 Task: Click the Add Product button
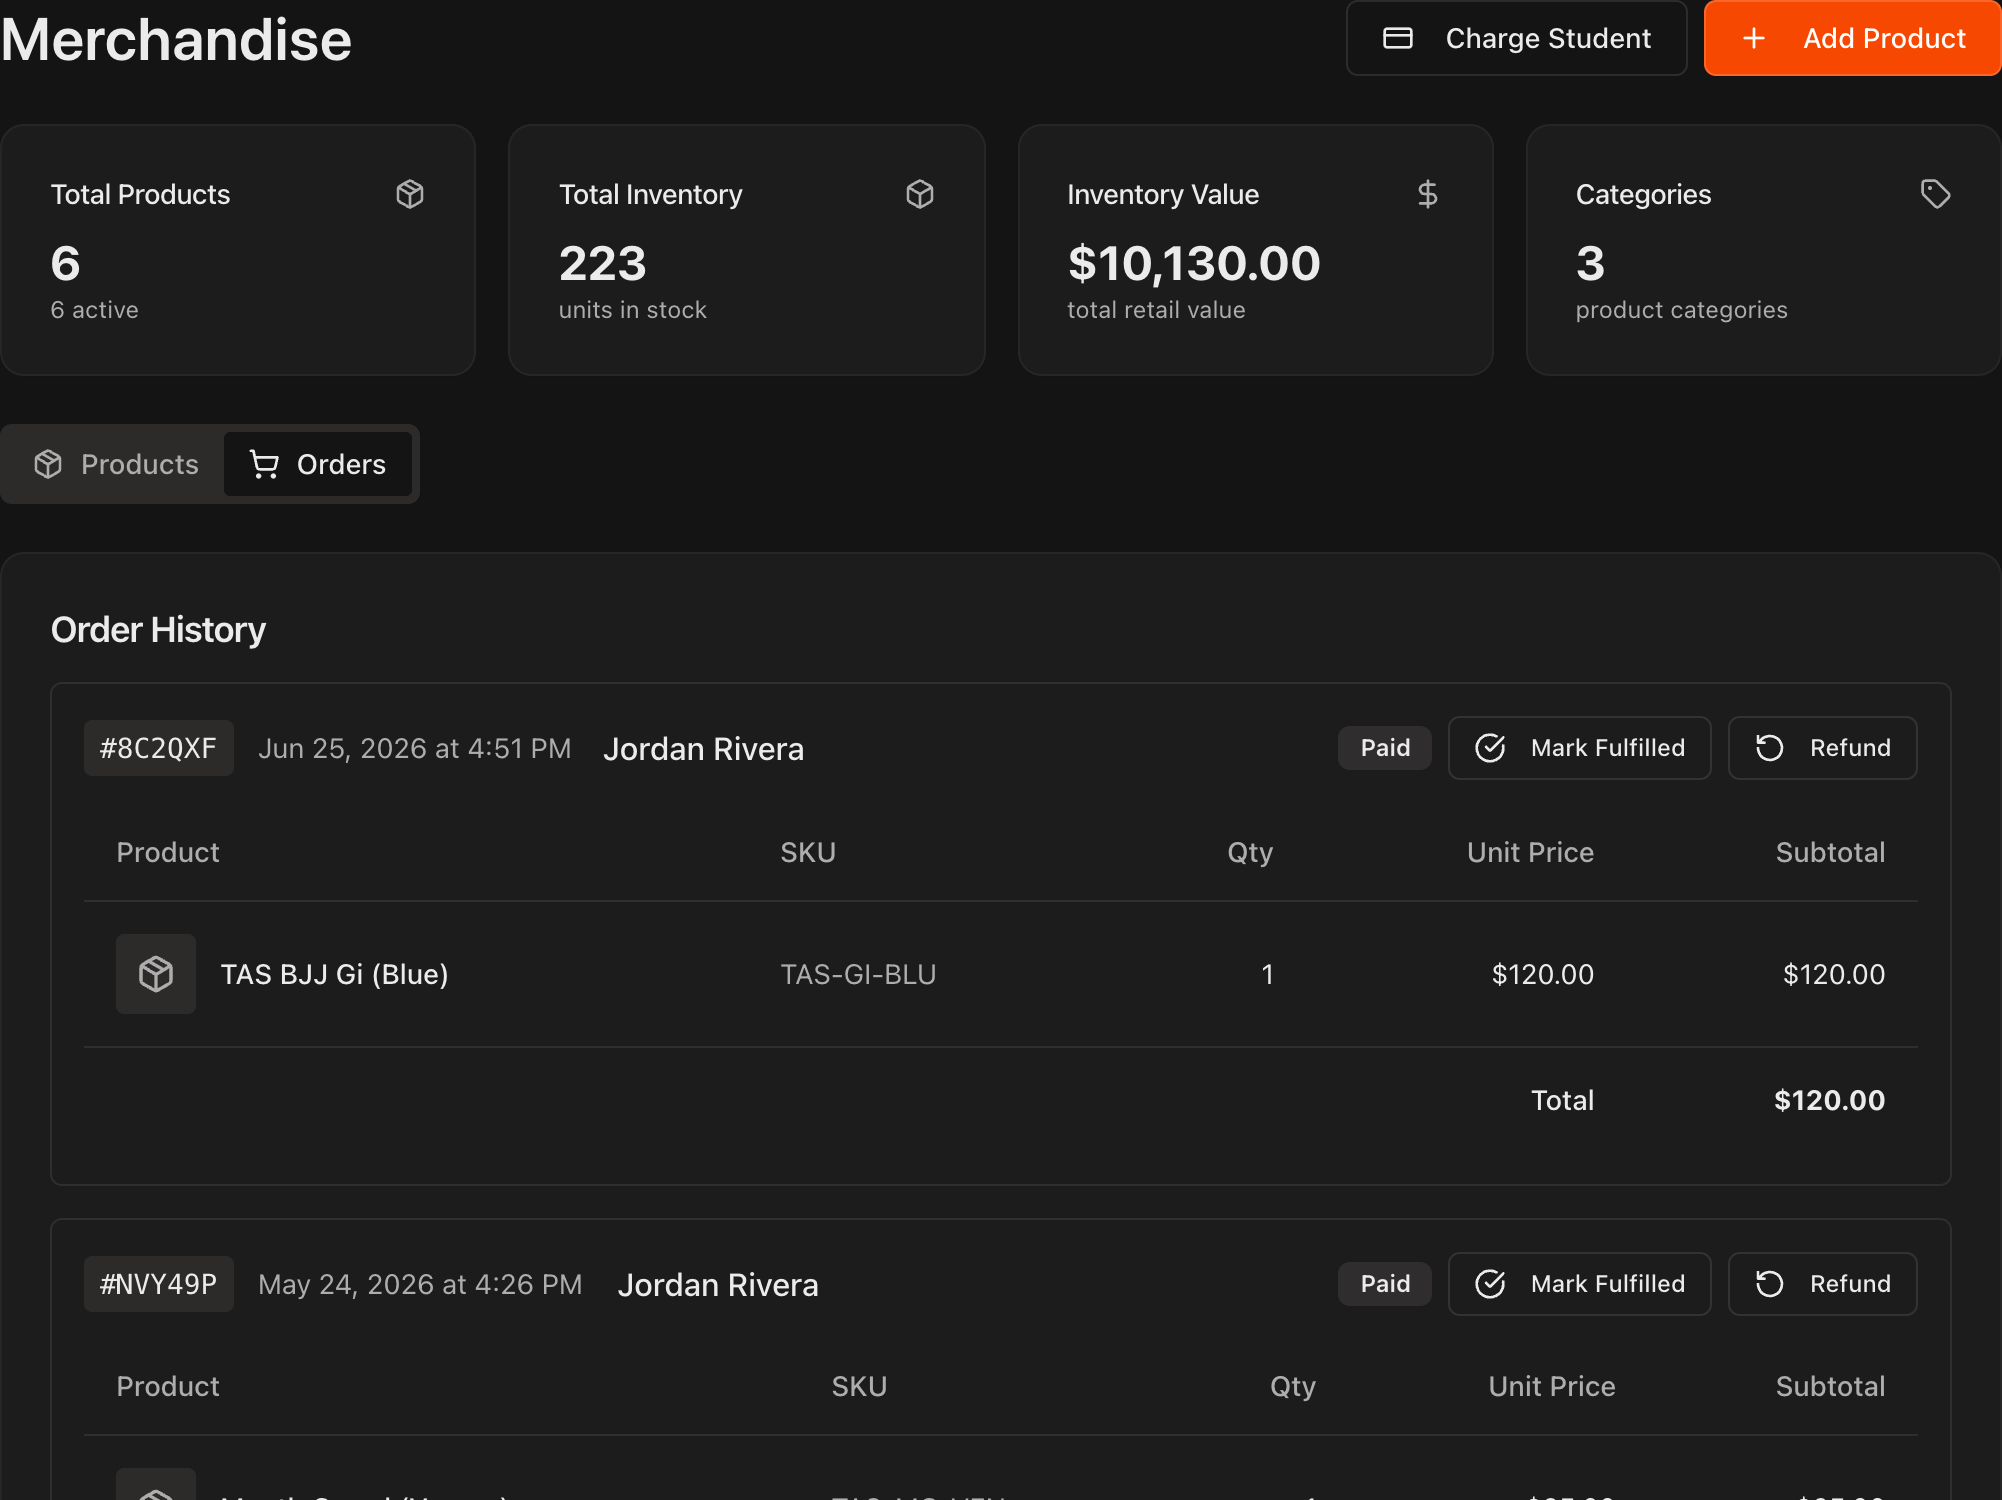1852,38
